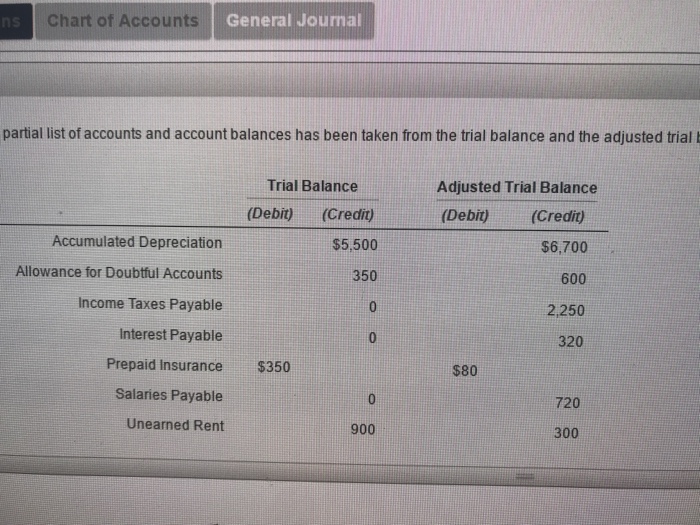Click the 600 adjusted credit value
Screen dimensions: 700x525
(573, 279)
